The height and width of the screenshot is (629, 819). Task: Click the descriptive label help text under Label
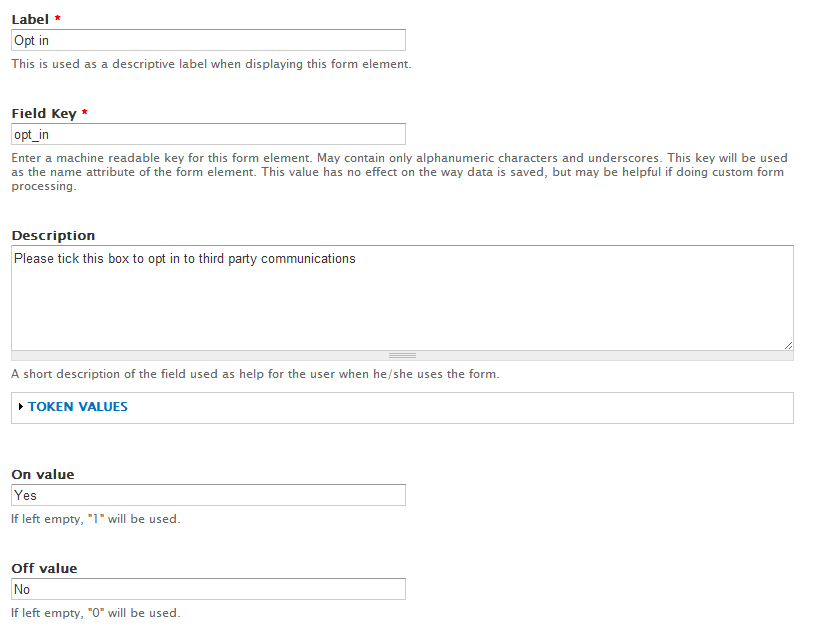(x=212, y=64)
